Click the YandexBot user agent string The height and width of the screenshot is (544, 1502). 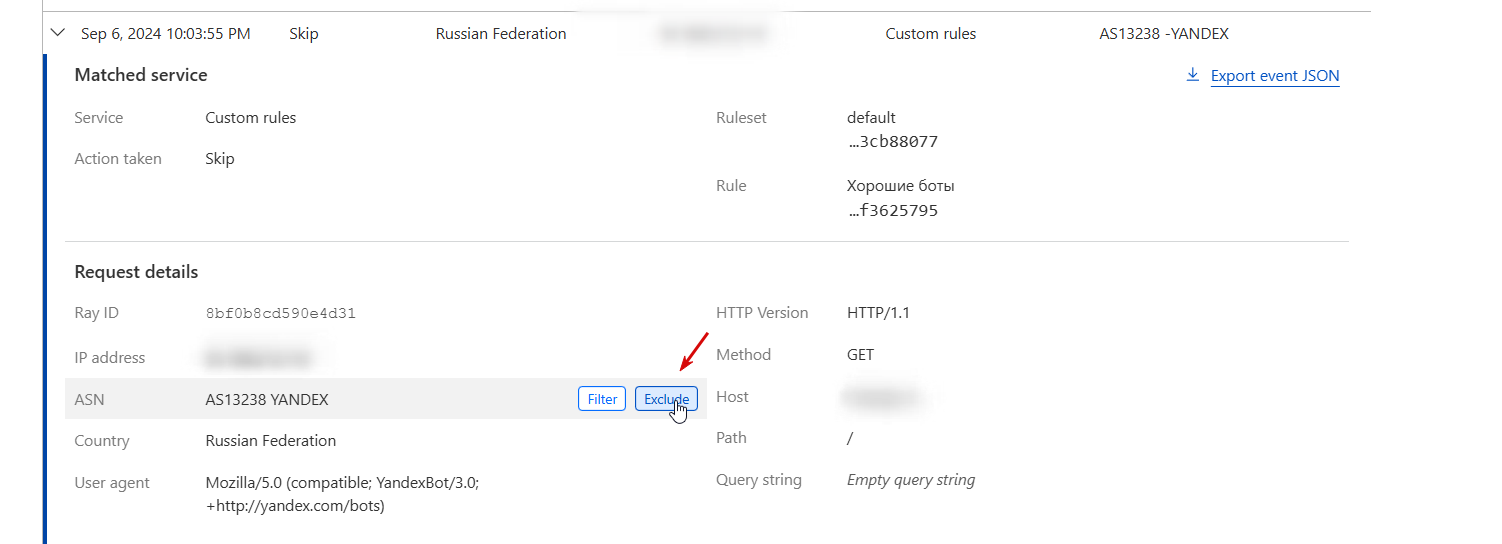point(342,494)
